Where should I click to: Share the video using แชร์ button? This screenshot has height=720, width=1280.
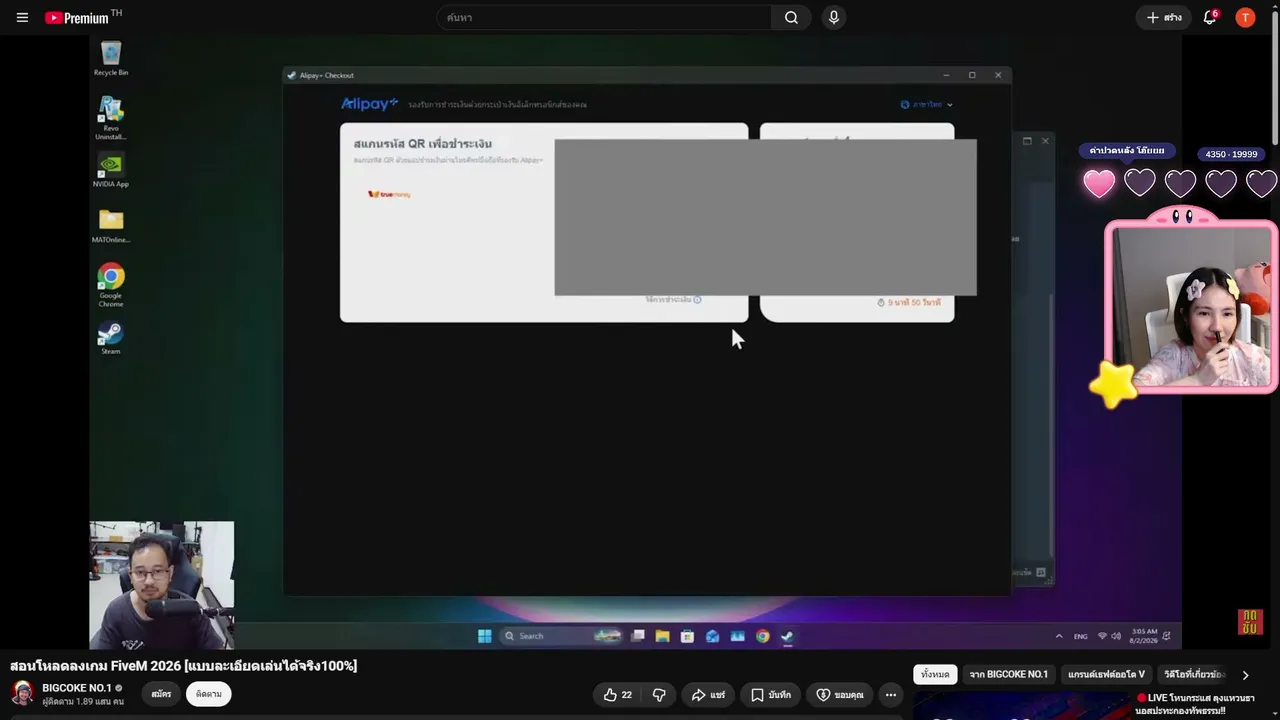pyautogui.click(x=708, y=695)
